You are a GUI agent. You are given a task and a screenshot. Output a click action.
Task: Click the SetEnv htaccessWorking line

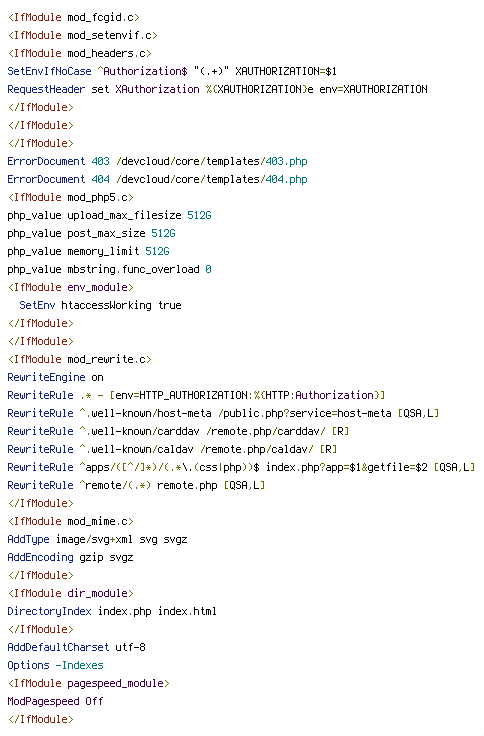(x=100, y=305)
